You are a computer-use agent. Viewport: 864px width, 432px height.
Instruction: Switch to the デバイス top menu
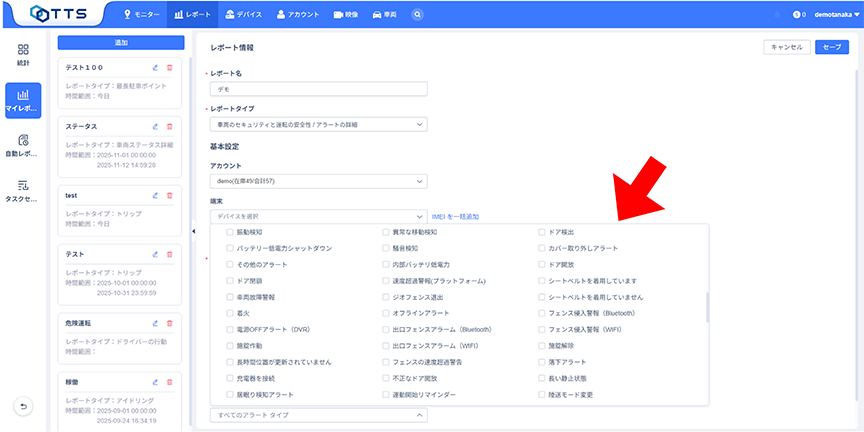(x=245, y=15)
